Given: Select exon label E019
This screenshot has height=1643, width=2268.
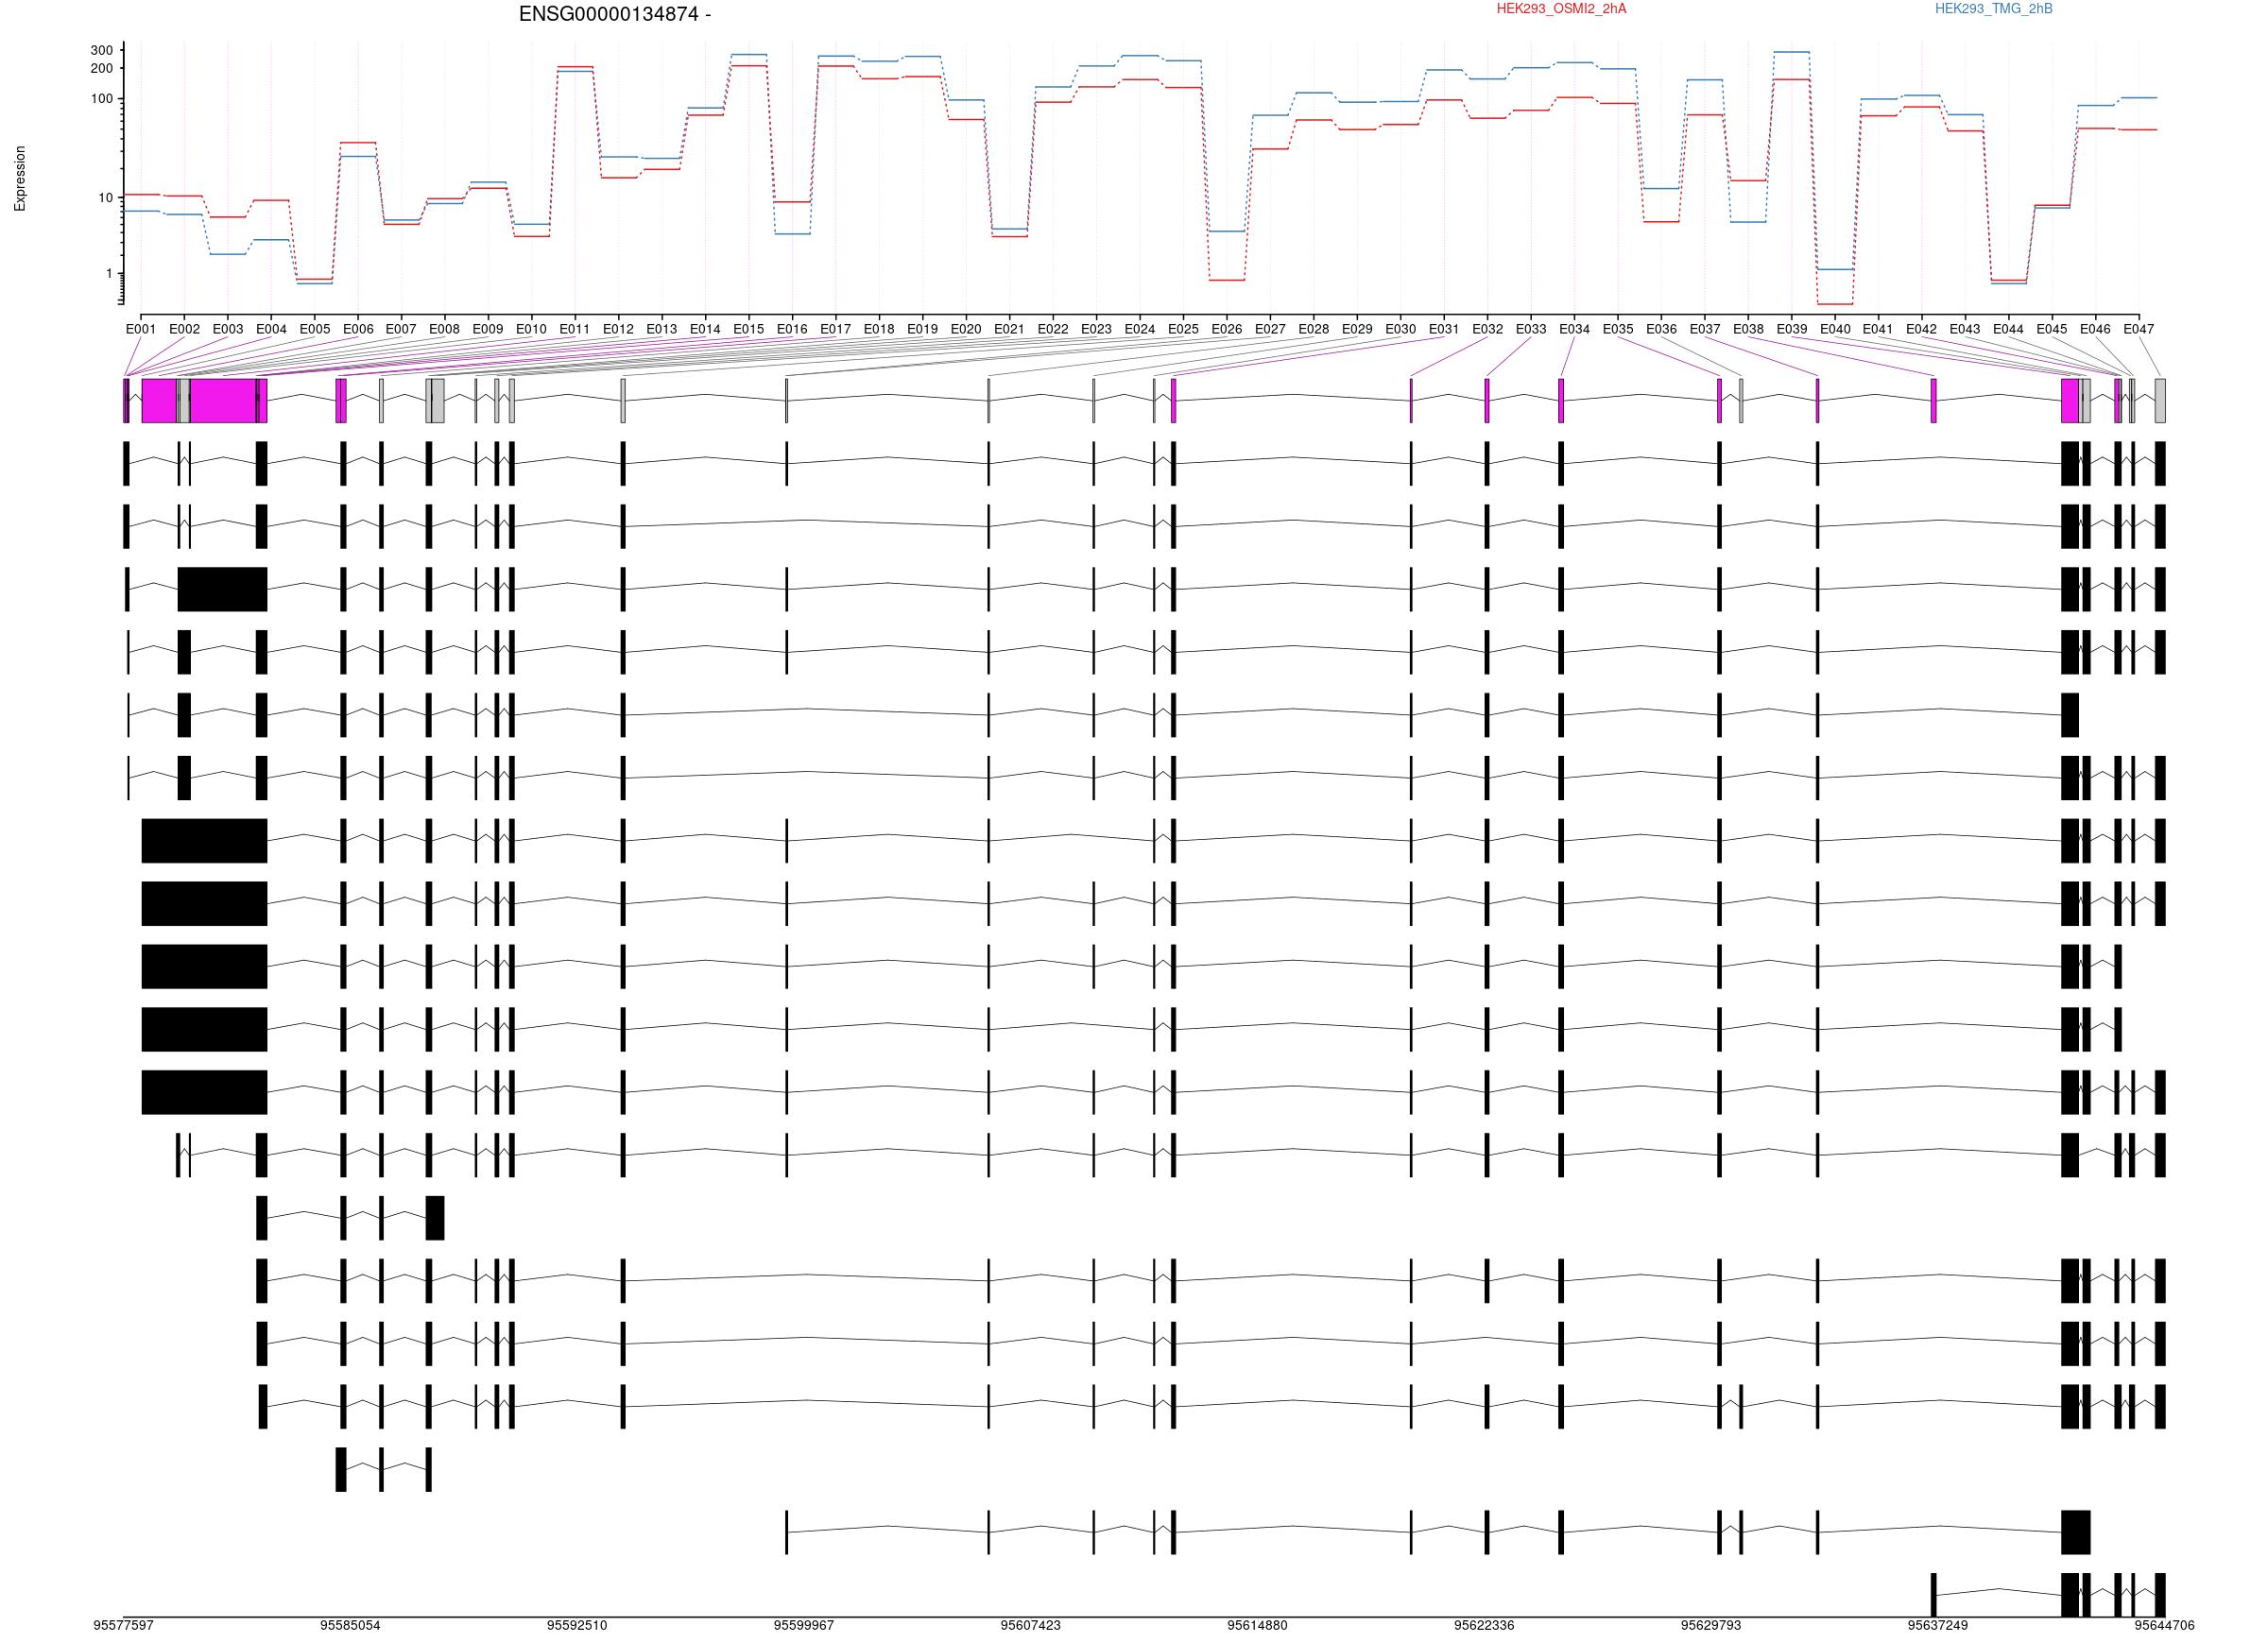Looking at the screenshot, I should [922, 329].
